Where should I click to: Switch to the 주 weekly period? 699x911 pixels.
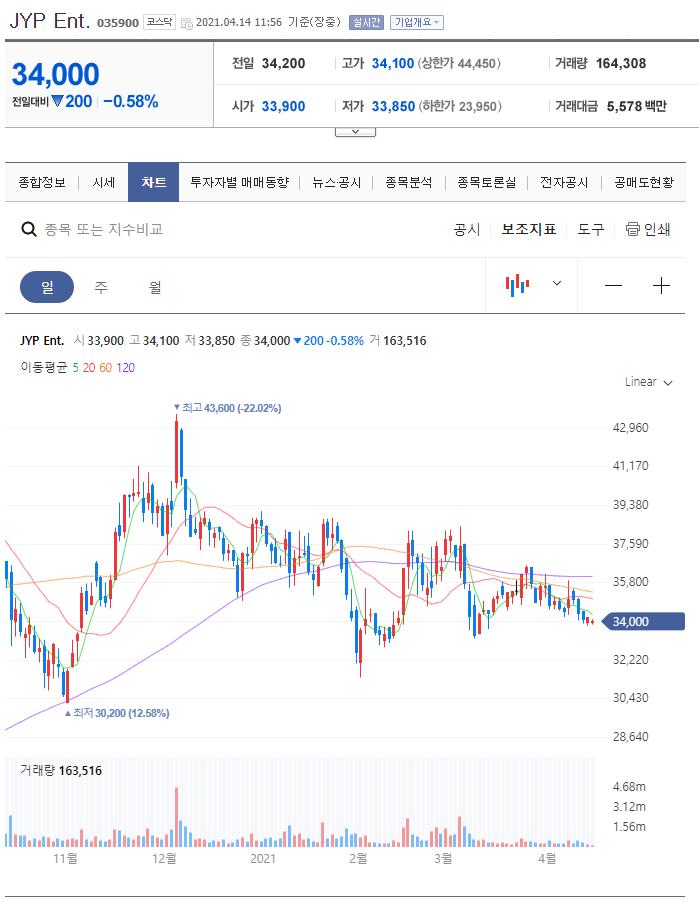101,287
